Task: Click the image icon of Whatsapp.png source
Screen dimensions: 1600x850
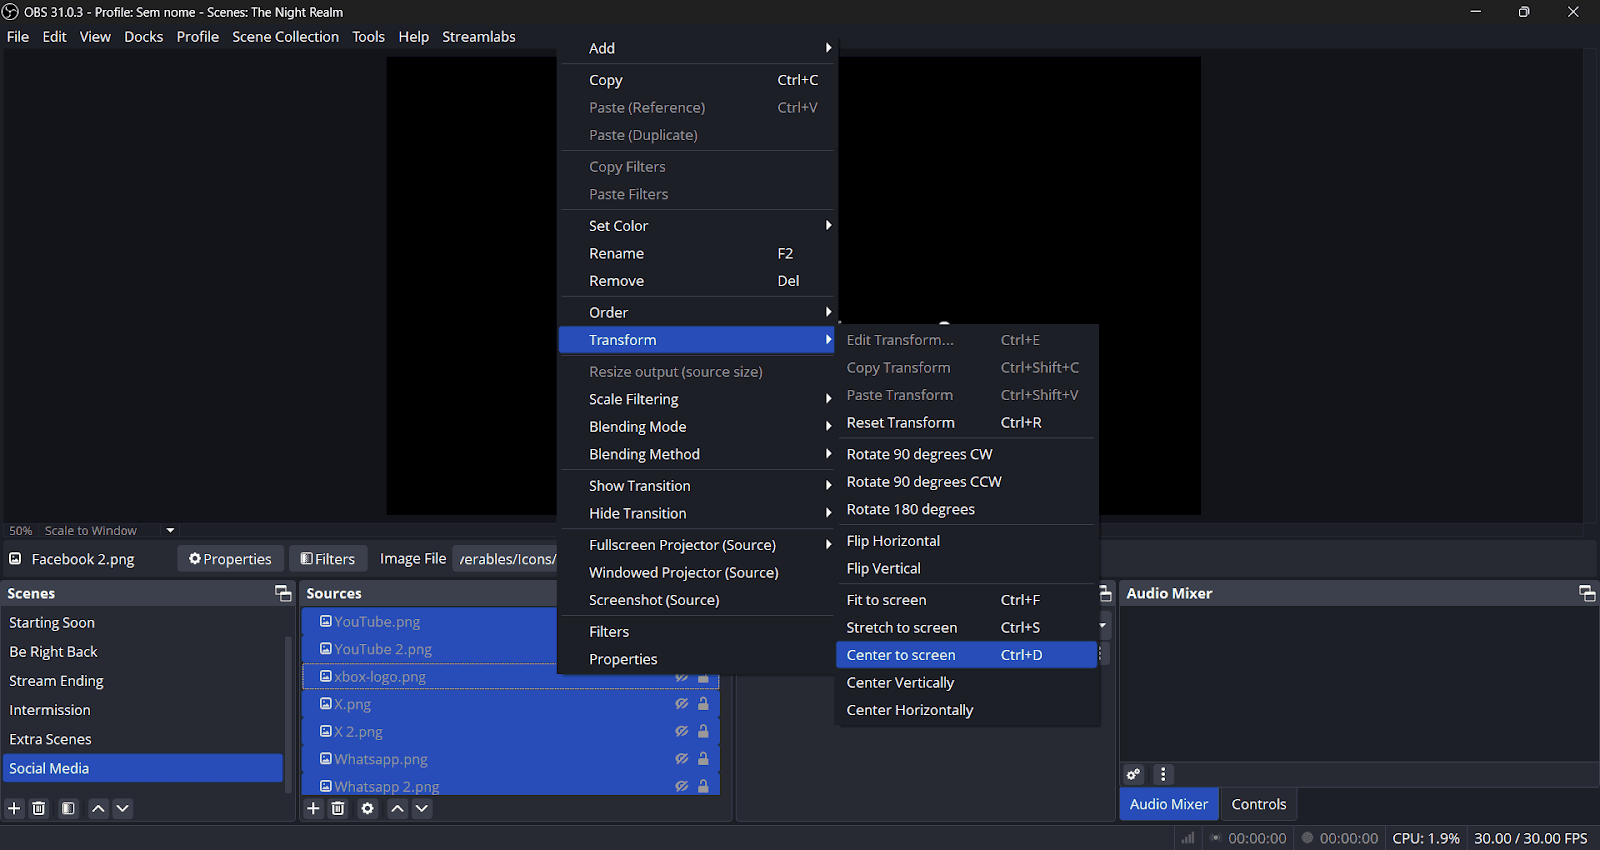Action: tap(325, 758)
